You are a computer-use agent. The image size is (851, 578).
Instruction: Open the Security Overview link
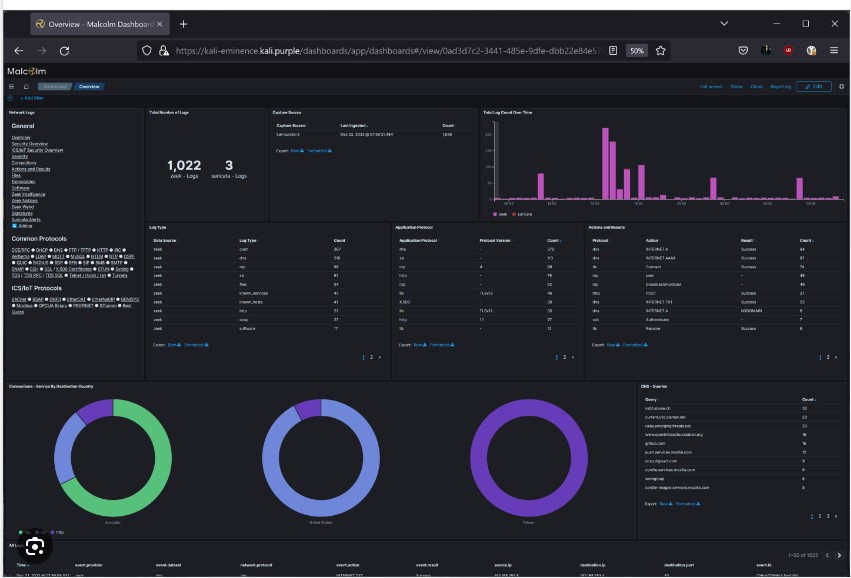click(30, 144)
